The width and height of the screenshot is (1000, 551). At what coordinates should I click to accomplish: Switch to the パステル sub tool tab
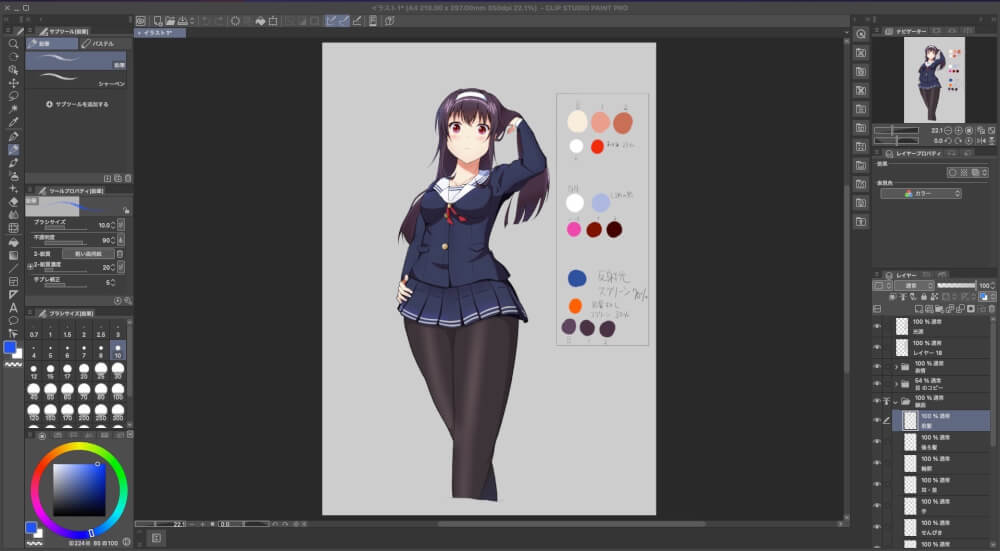coord(106,44)
